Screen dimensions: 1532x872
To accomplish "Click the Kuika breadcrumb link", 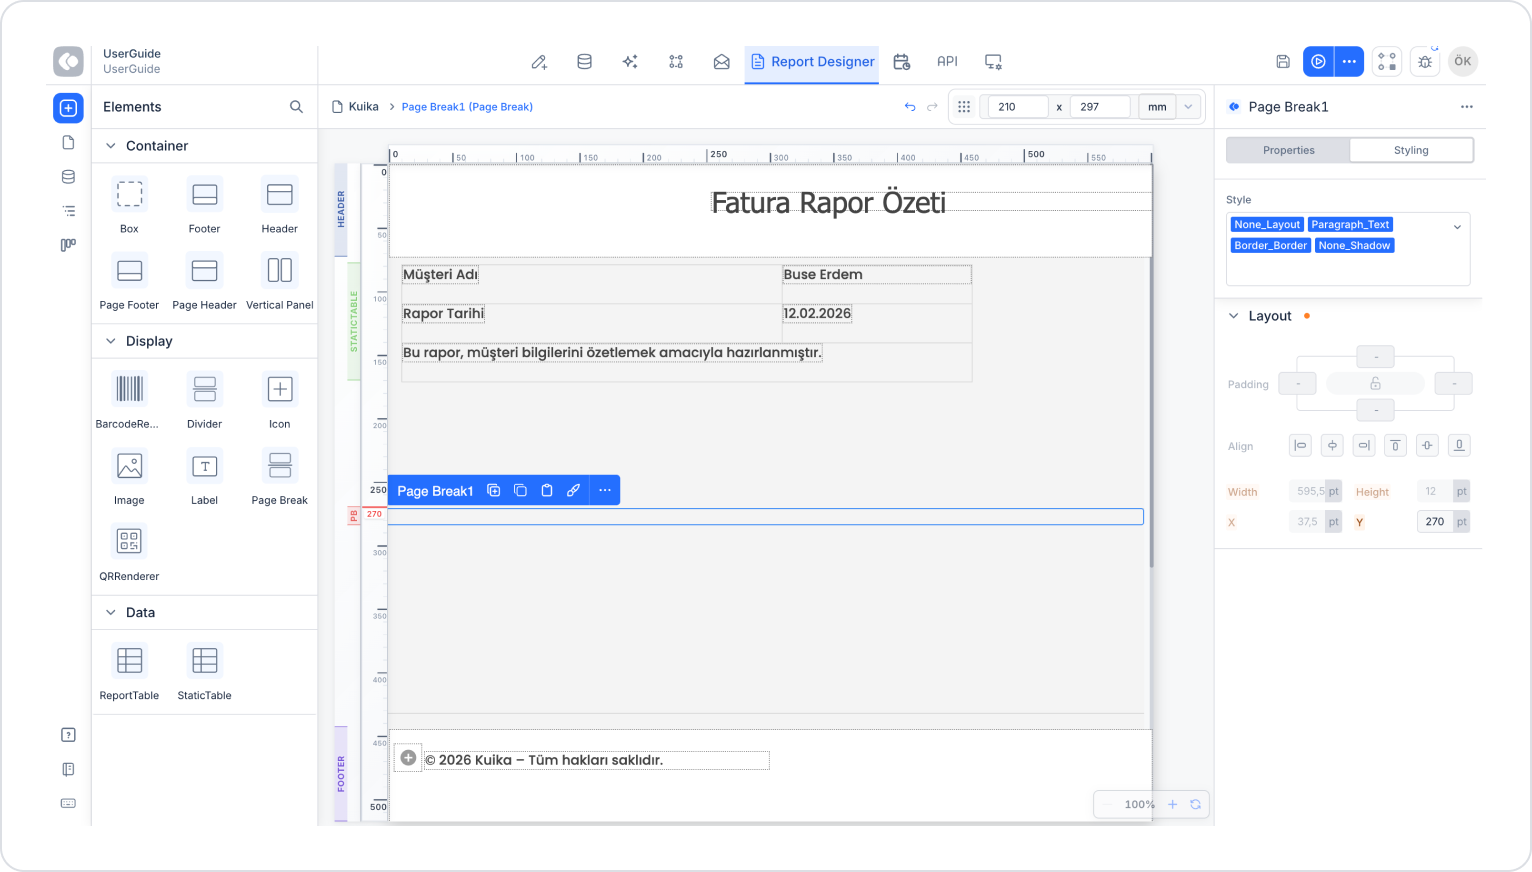I will [x=363, y=107].
